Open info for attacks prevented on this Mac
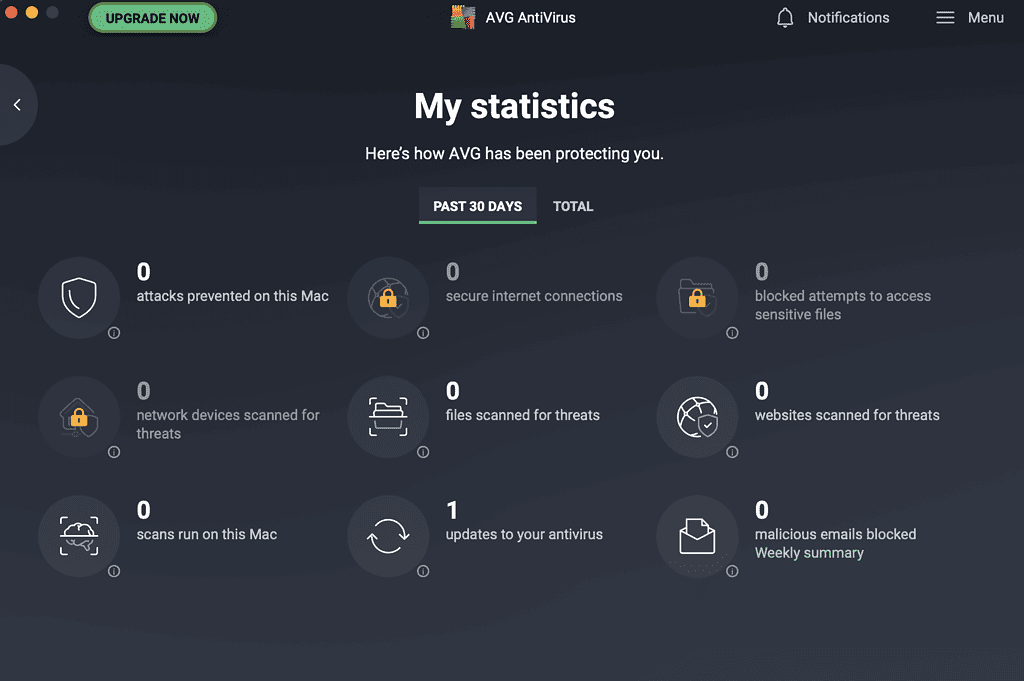The image size is (1024, 681). [114, 333]
